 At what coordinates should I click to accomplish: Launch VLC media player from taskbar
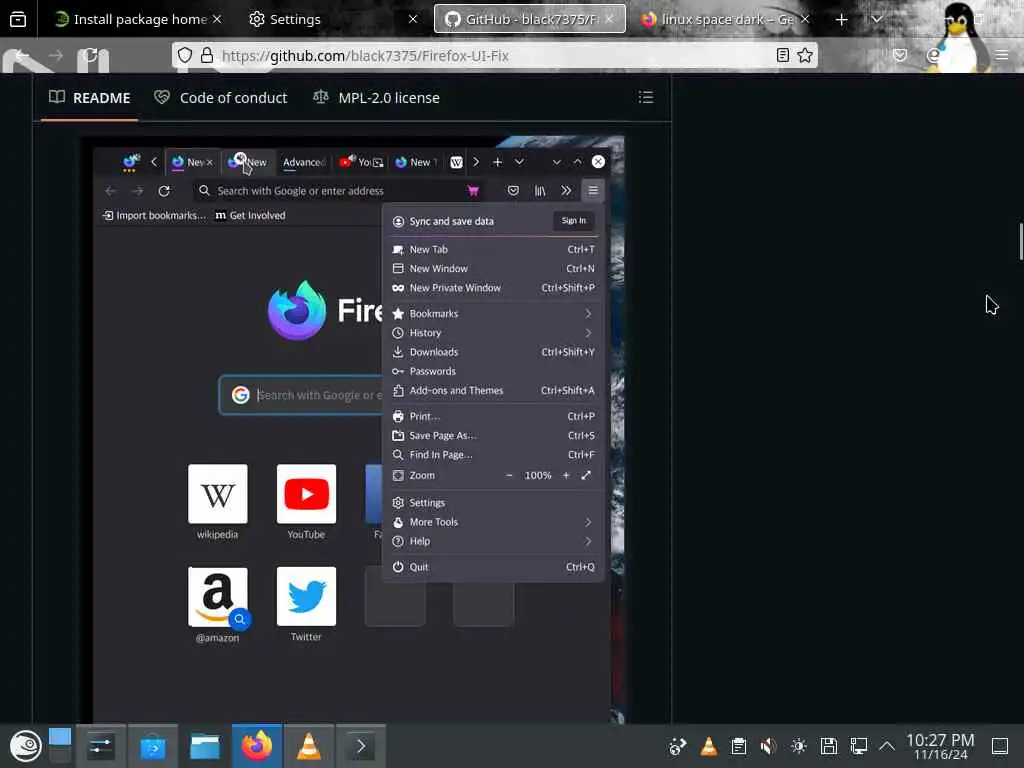tap(308, 746)
